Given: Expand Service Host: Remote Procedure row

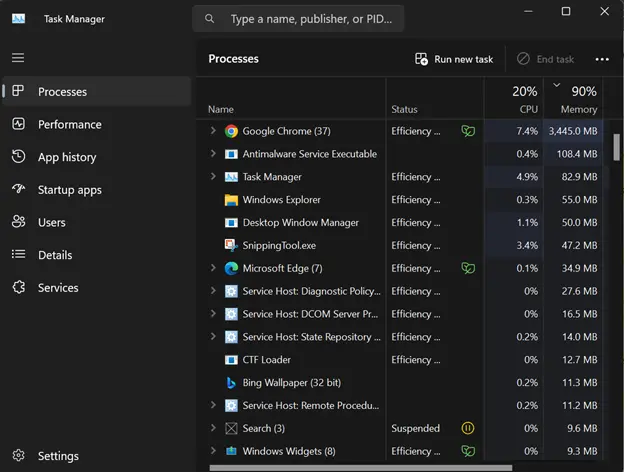Looking at the screenshot, I should pos(213,405).
